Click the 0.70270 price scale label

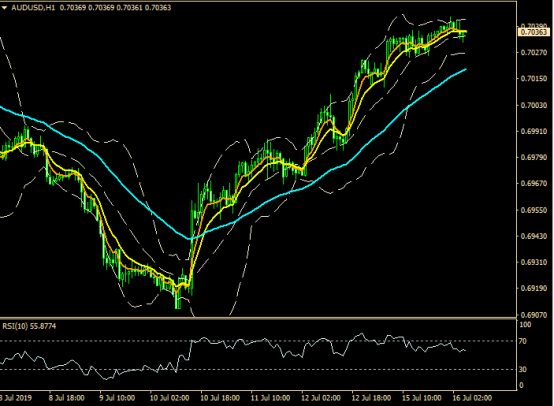[534, 53]
